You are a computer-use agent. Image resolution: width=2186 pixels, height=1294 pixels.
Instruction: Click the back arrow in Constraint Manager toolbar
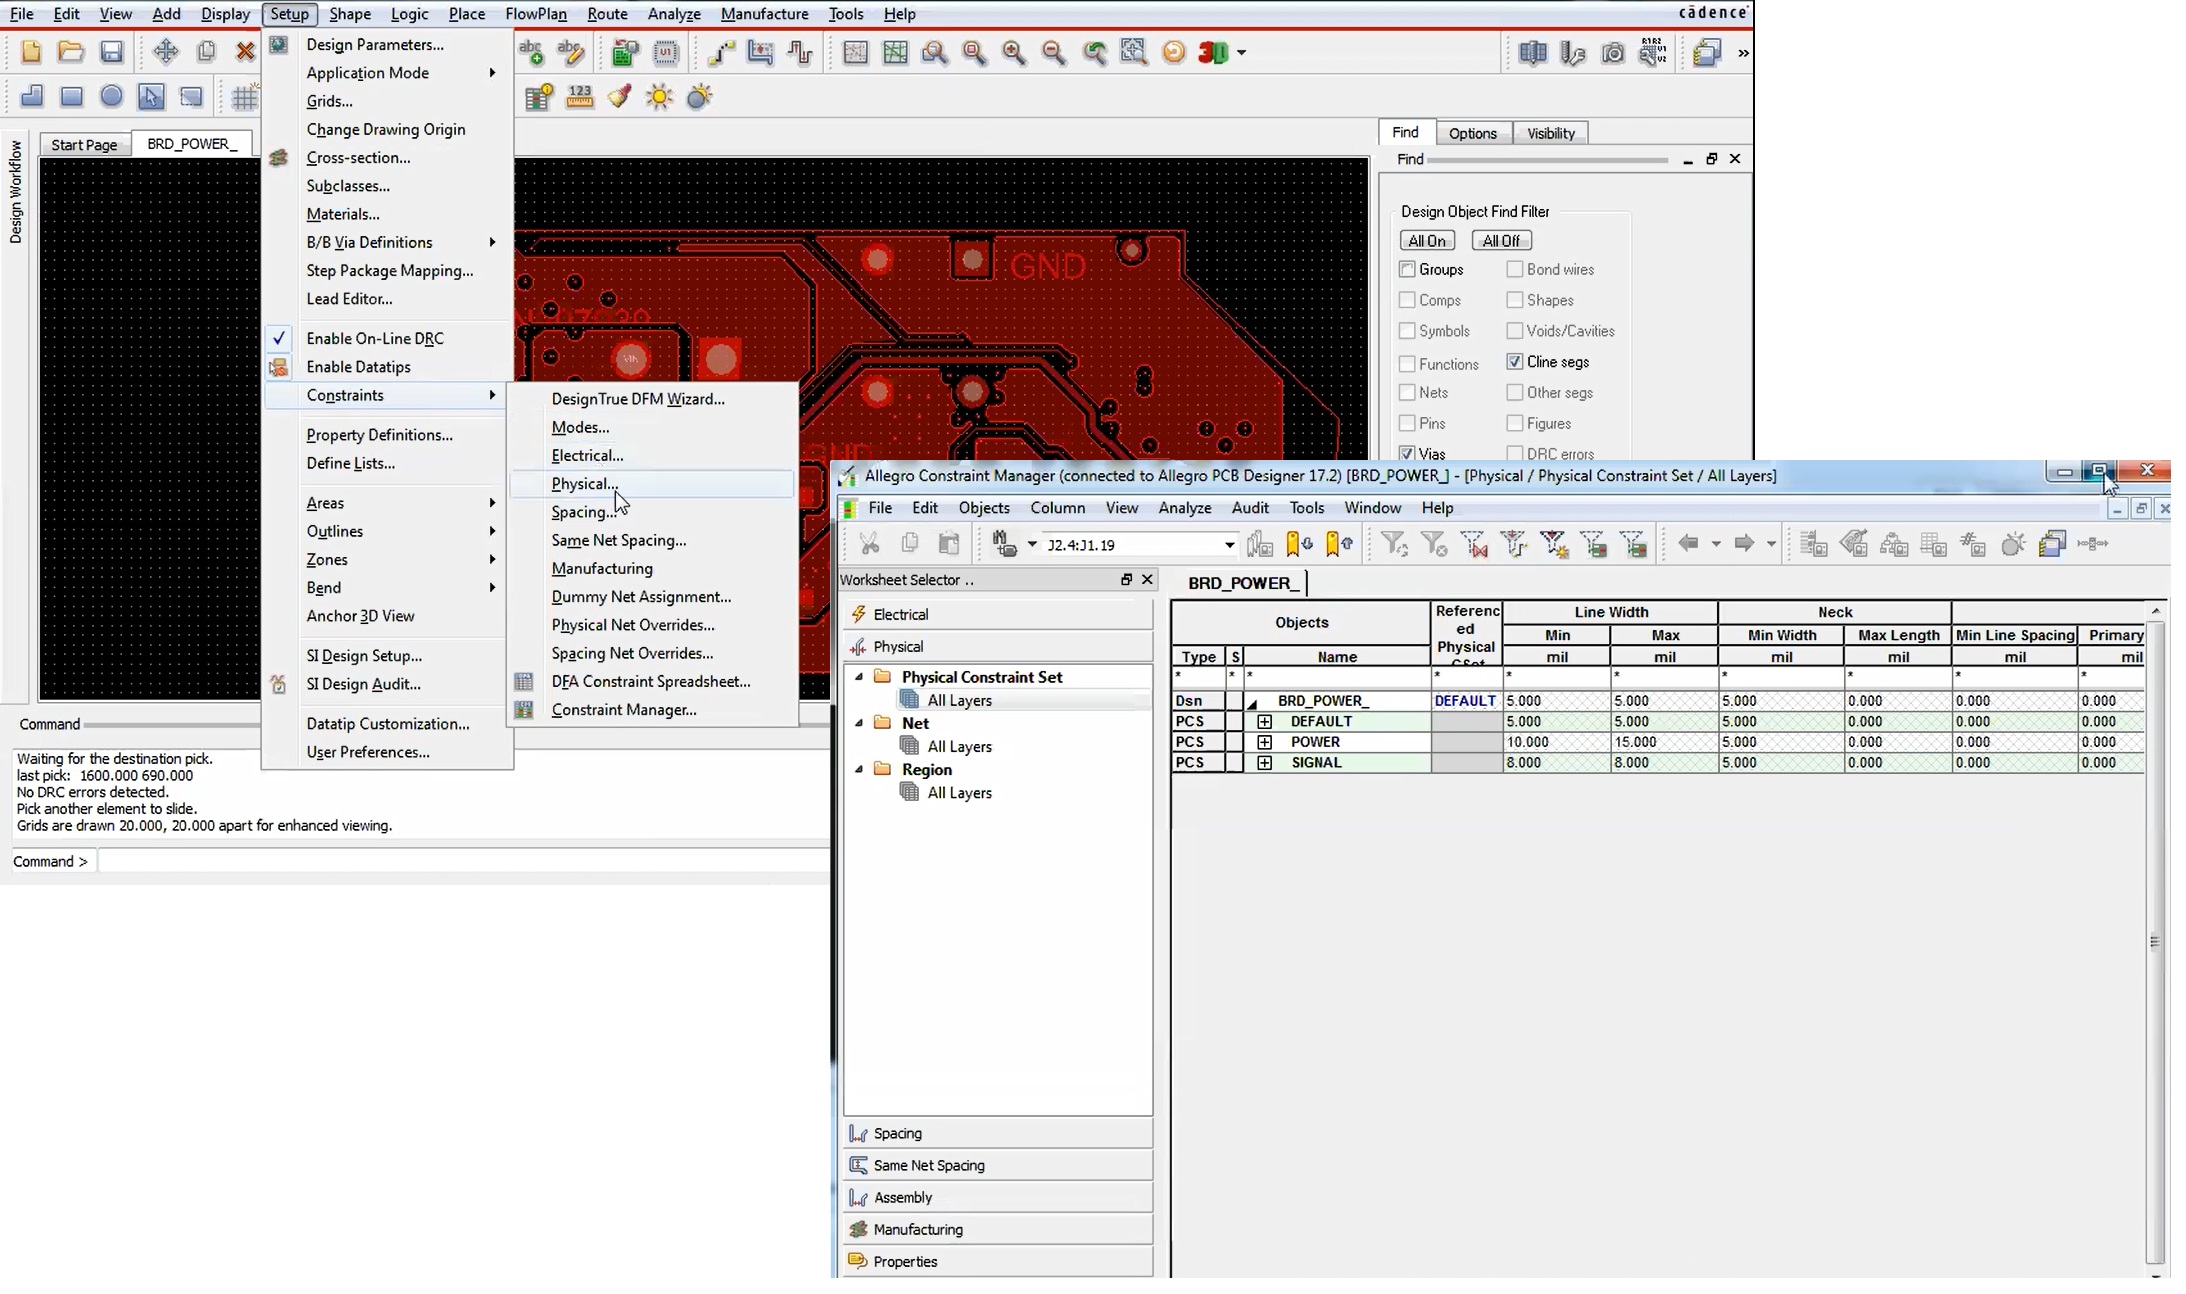tap(1688, 543)
